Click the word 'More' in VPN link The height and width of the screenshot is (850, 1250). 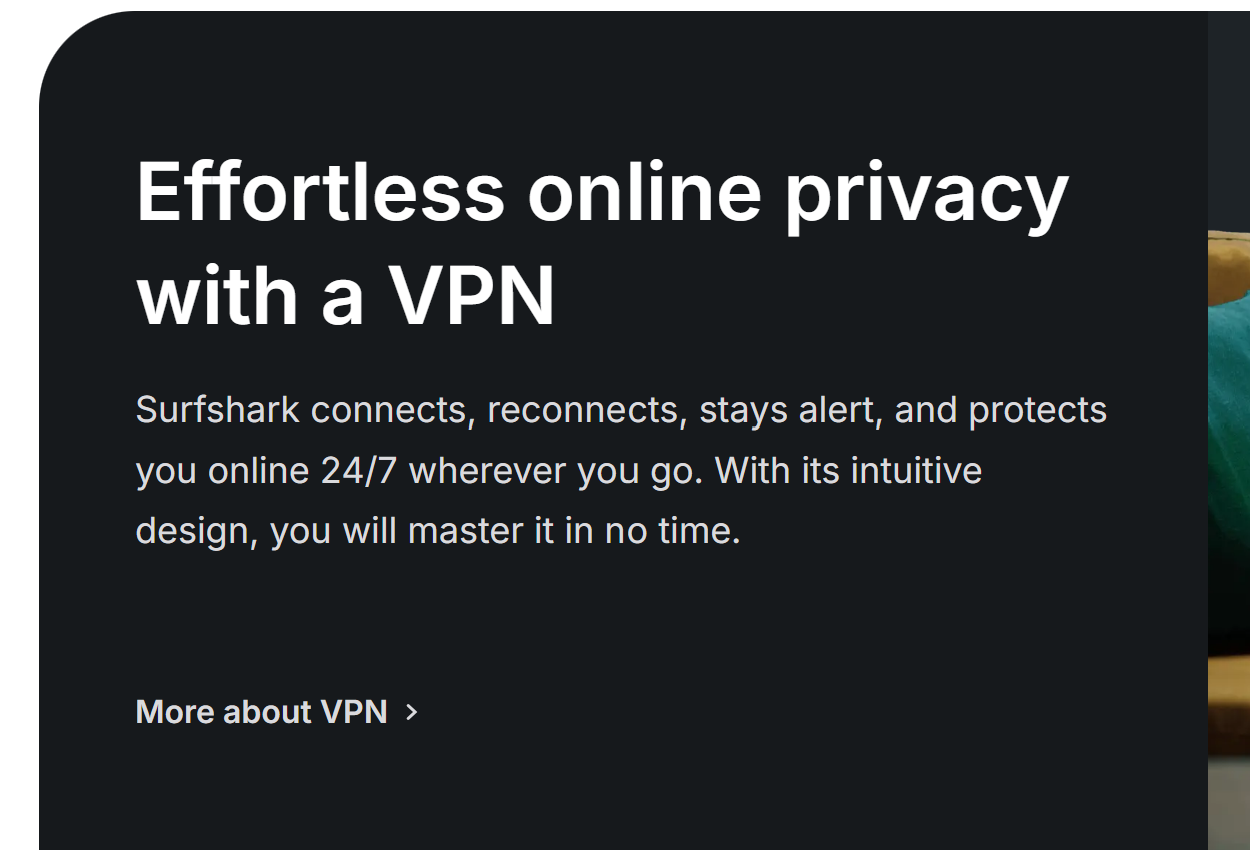[x=174, y=712]
